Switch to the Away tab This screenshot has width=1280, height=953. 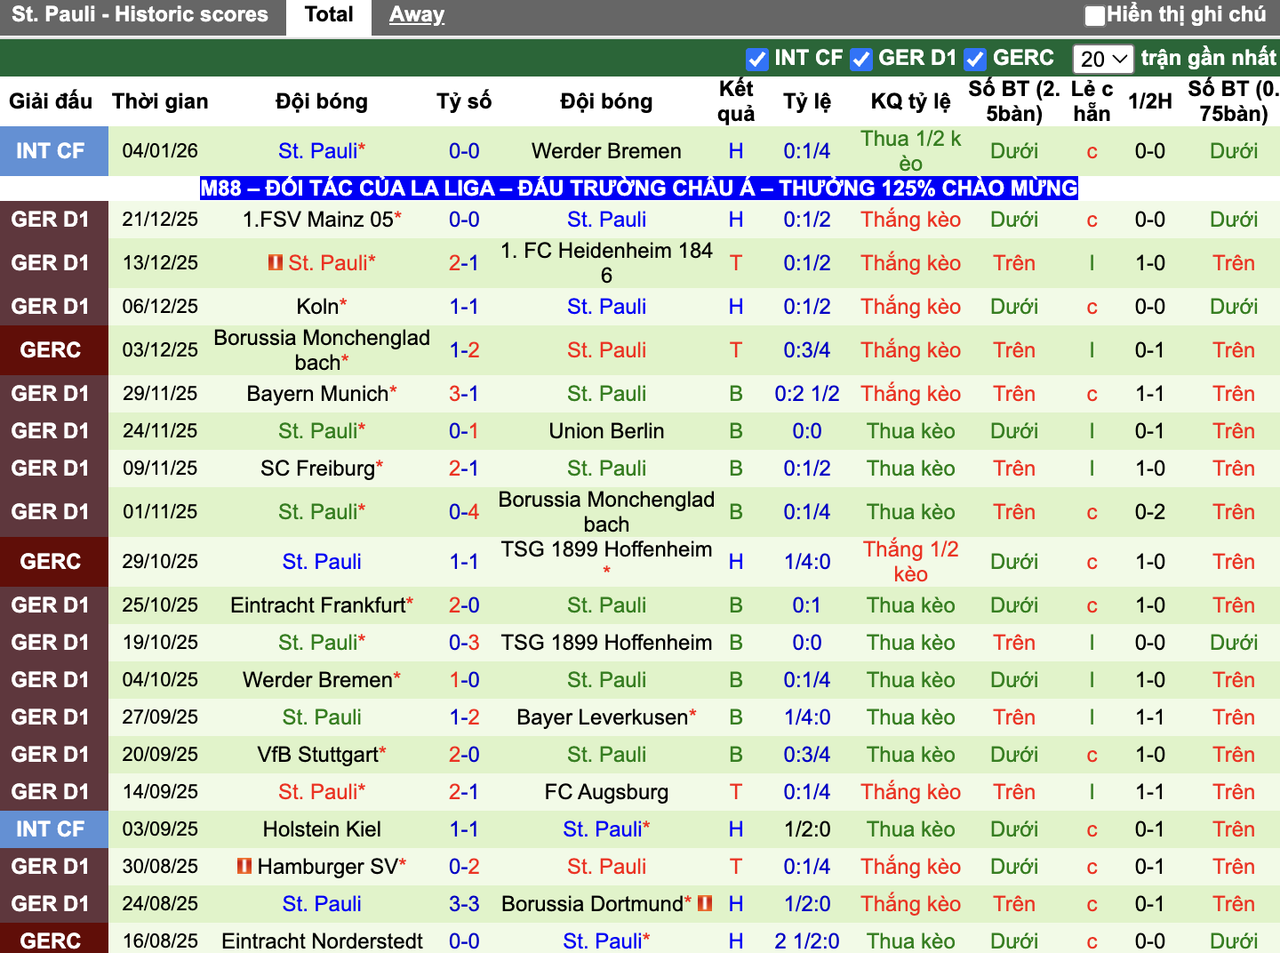click(417, 15)
